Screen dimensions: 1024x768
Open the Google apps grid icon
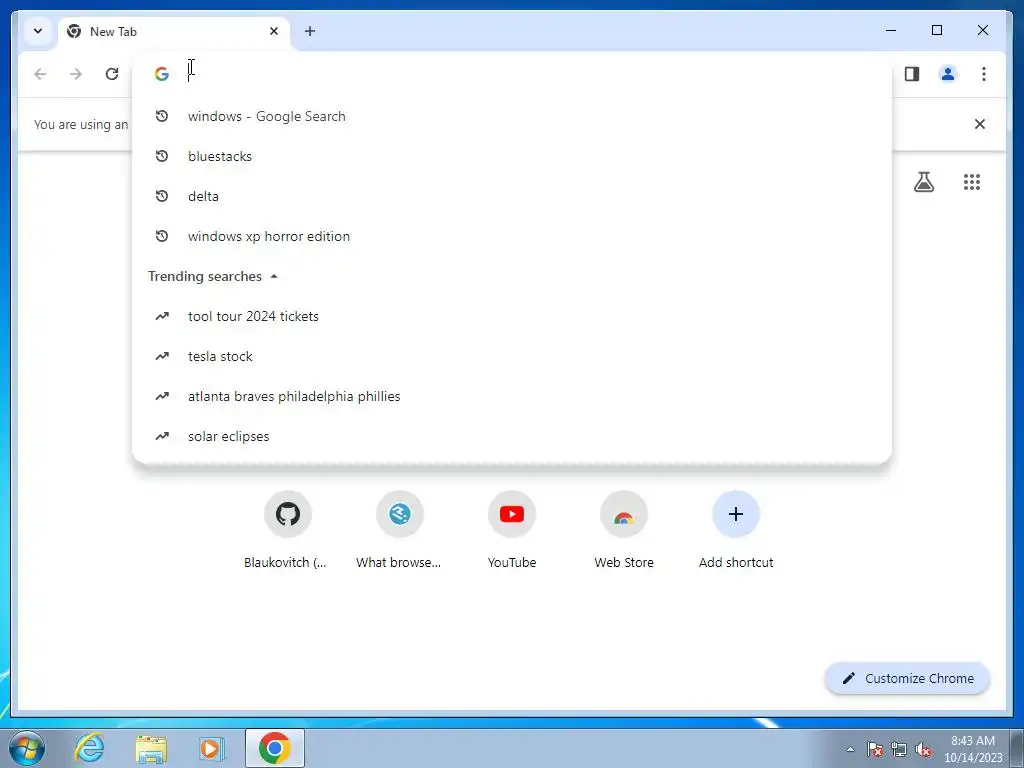pyautogui.click(x=972, y=182)
